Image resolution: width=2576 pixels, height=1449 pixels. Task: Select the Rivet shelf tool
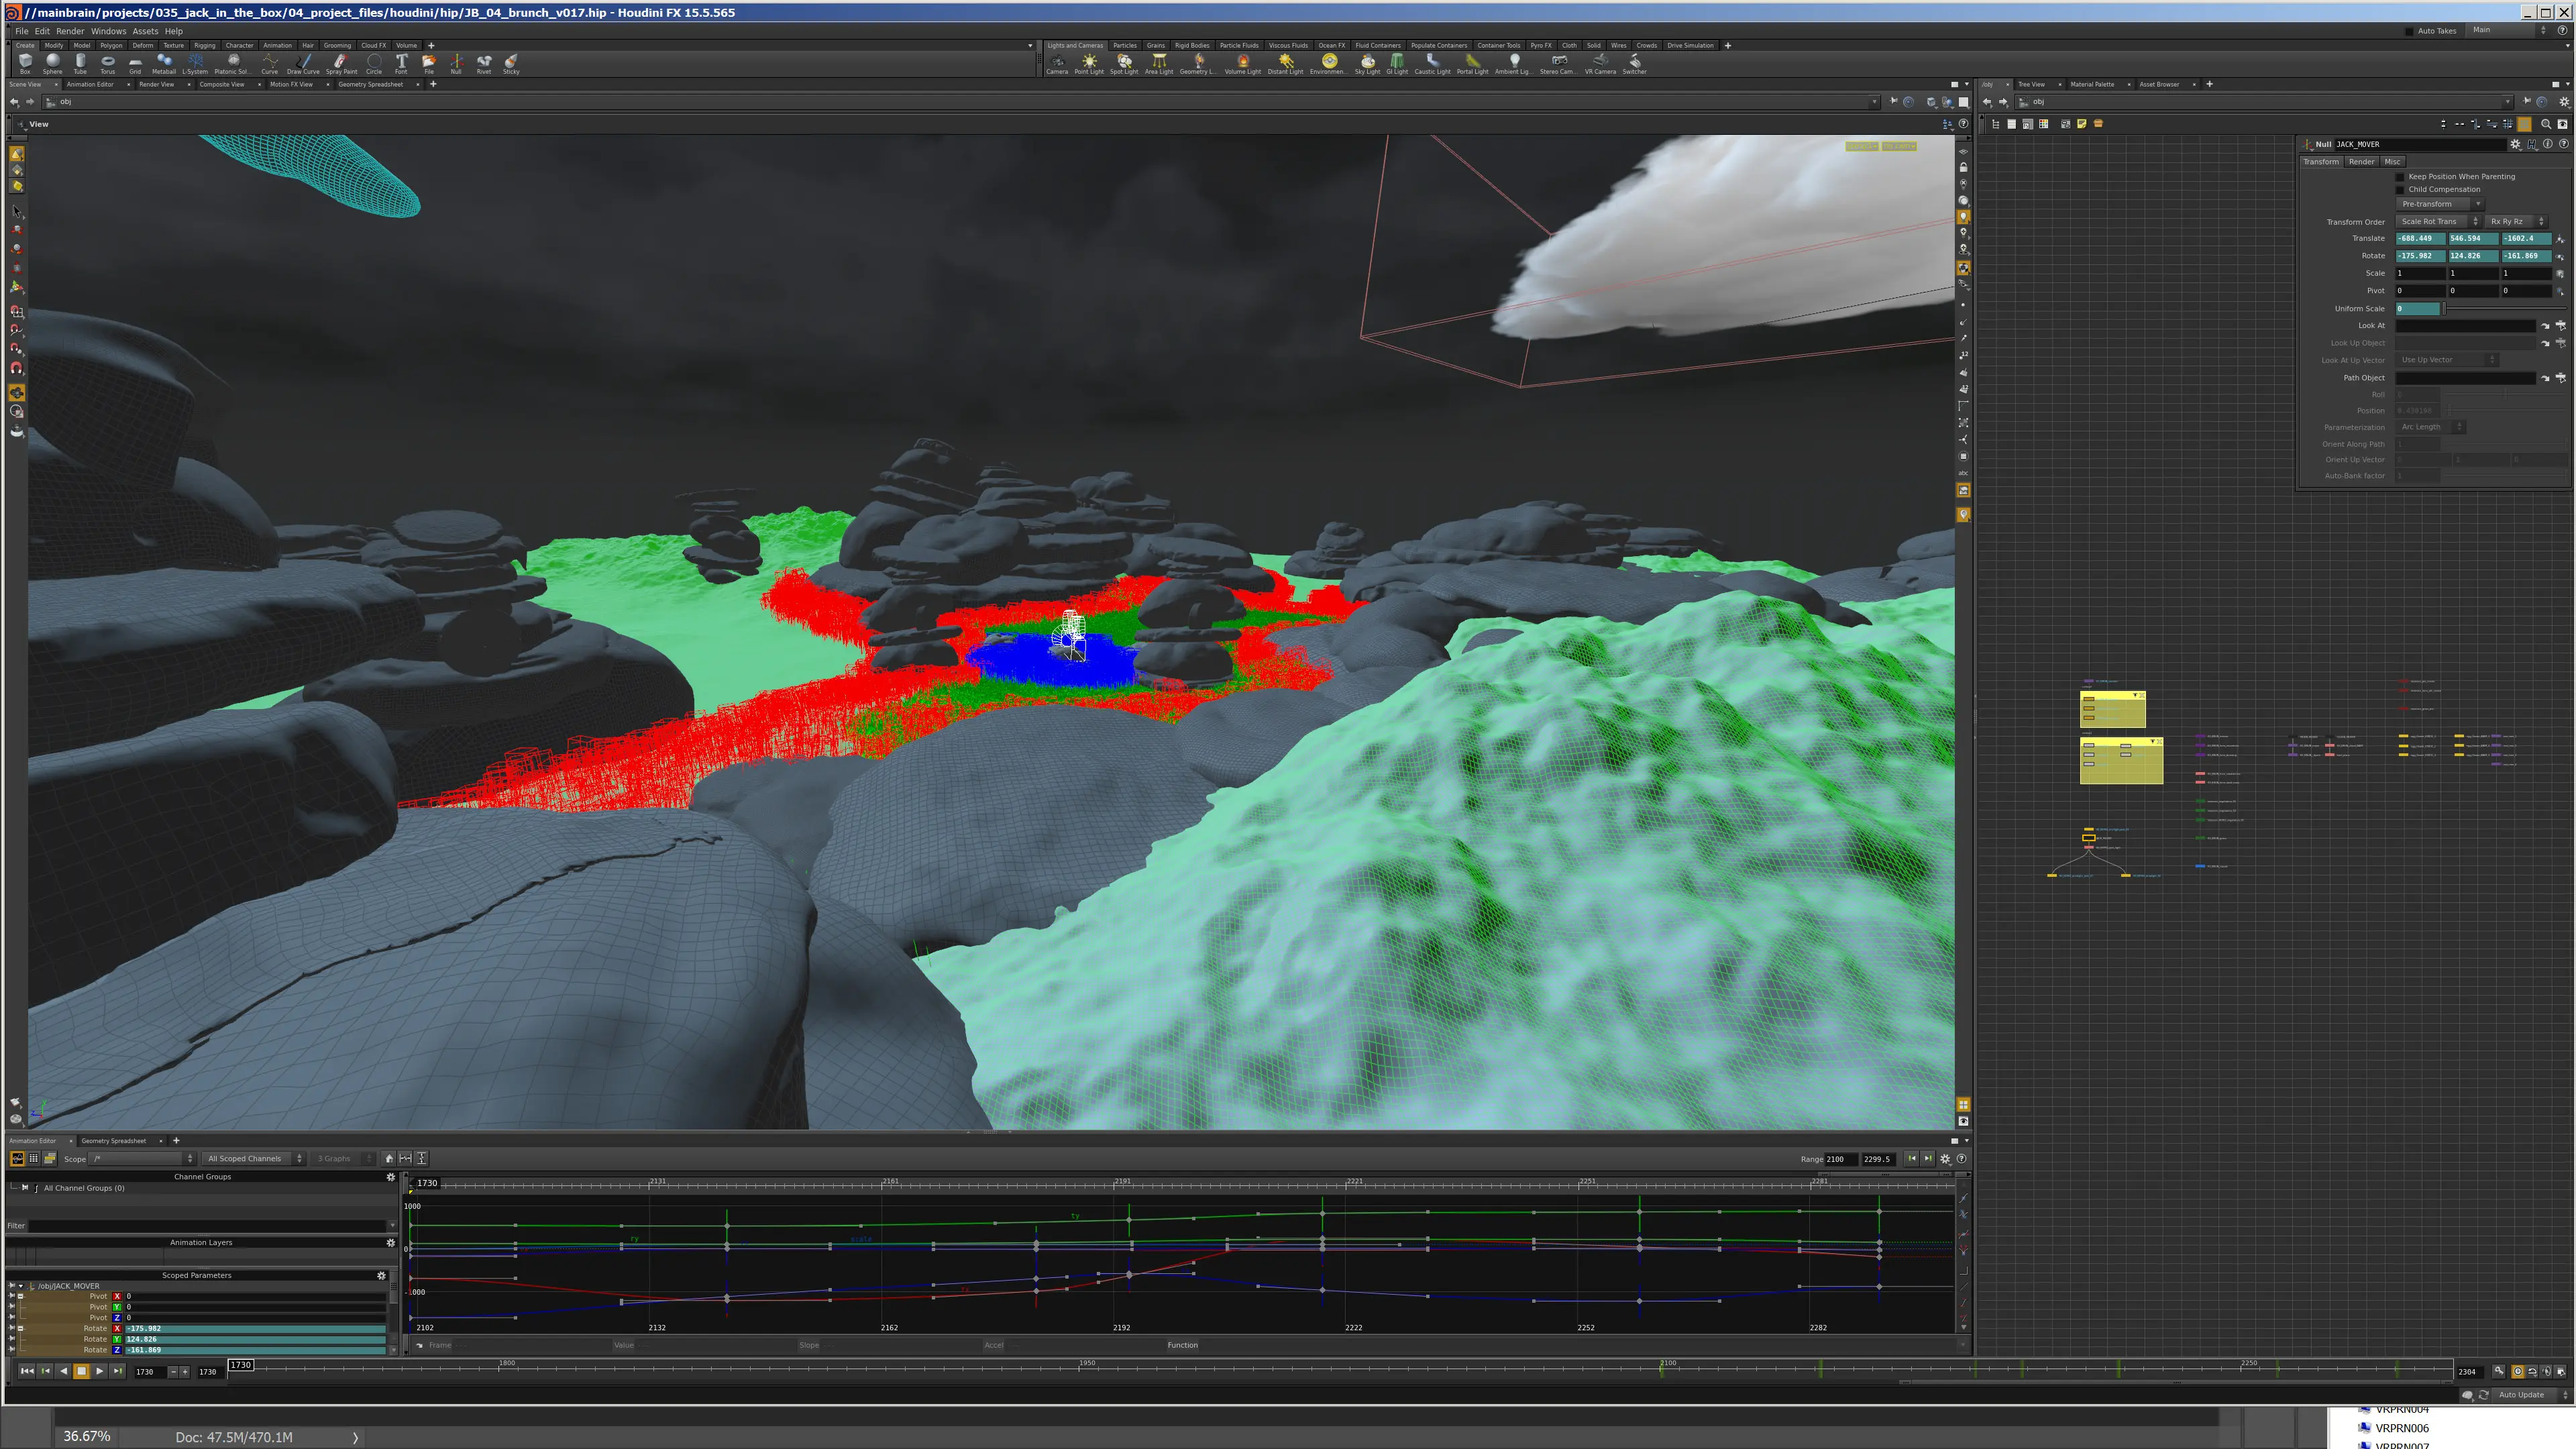[x=484, y=64]
